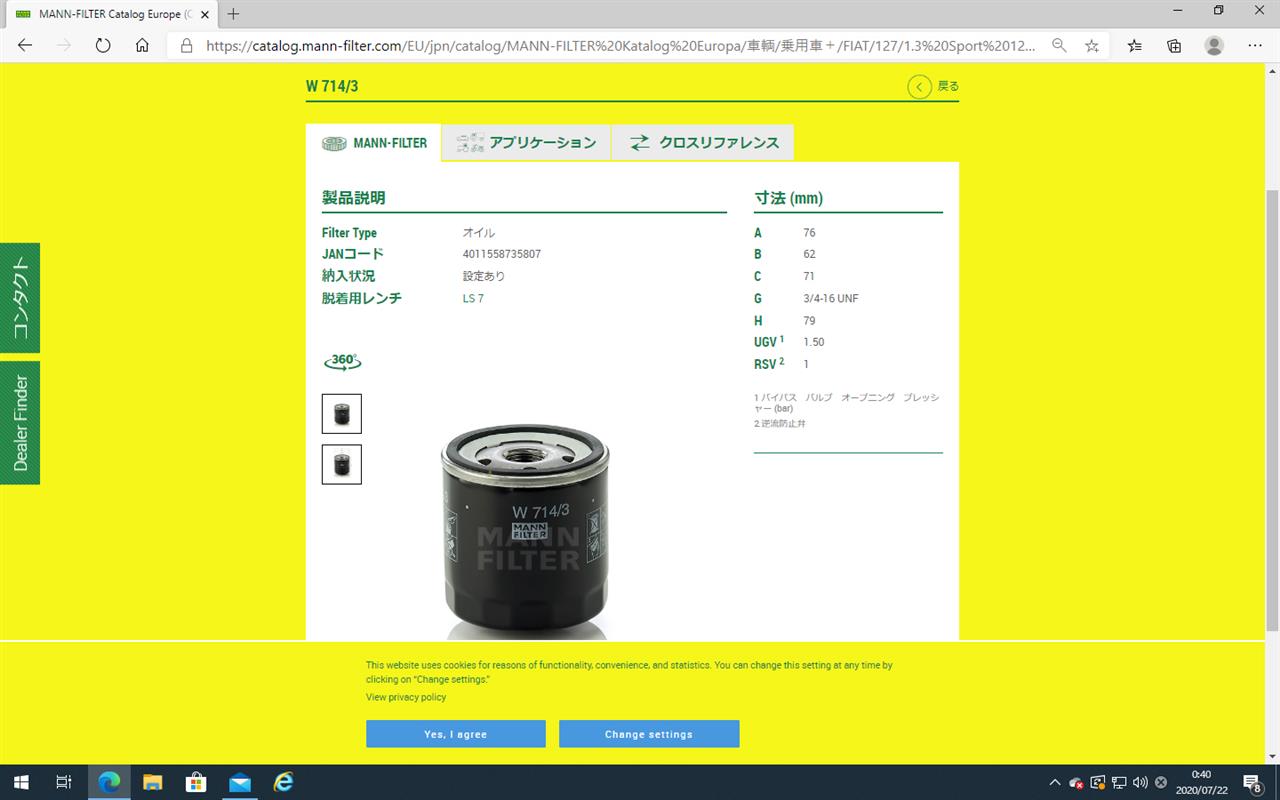Open the Favorites list icon
The height and width of the screenshot is (800, 1280).
(x=1135, y=45)
